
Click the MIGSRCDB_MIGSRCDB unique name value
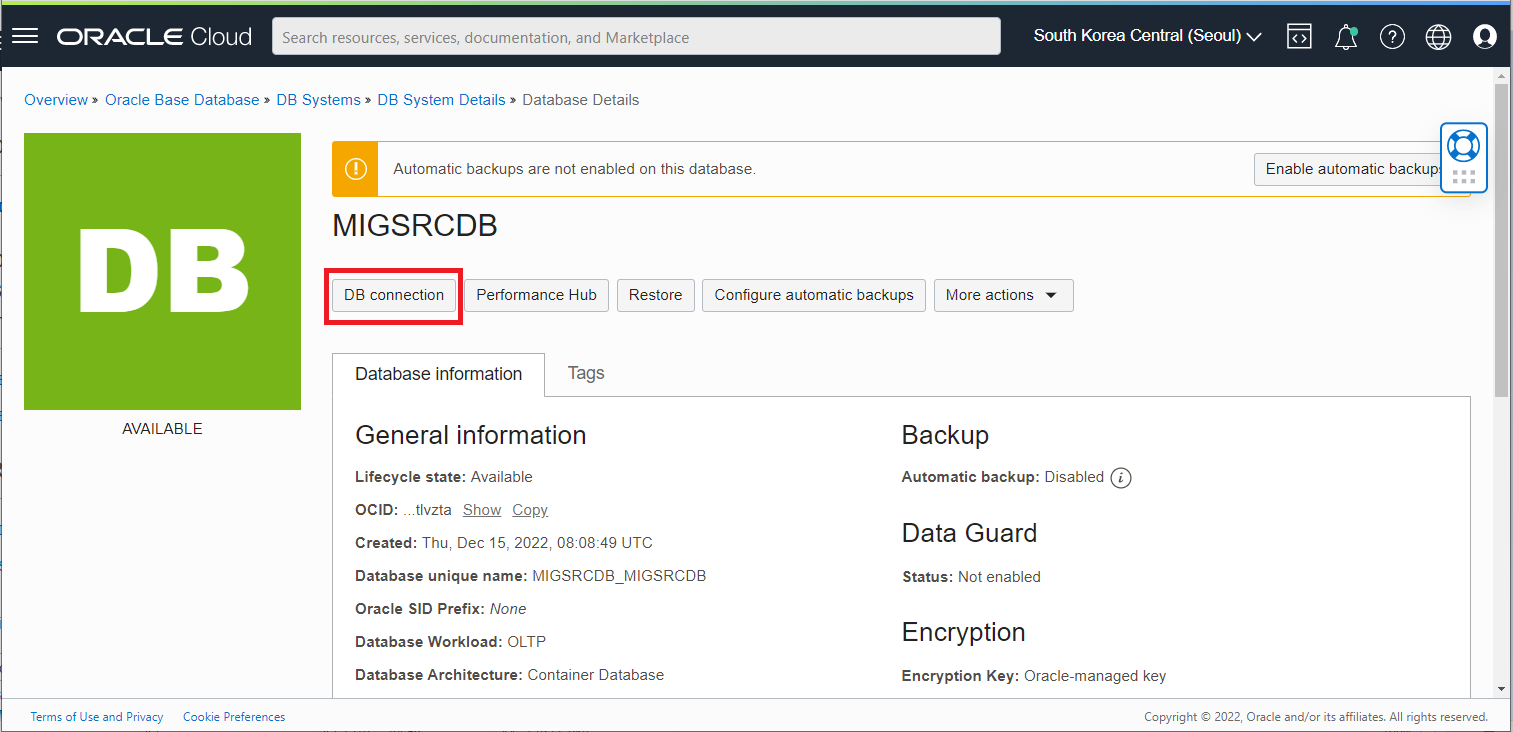pyautogui.click(x=619, y=576)
